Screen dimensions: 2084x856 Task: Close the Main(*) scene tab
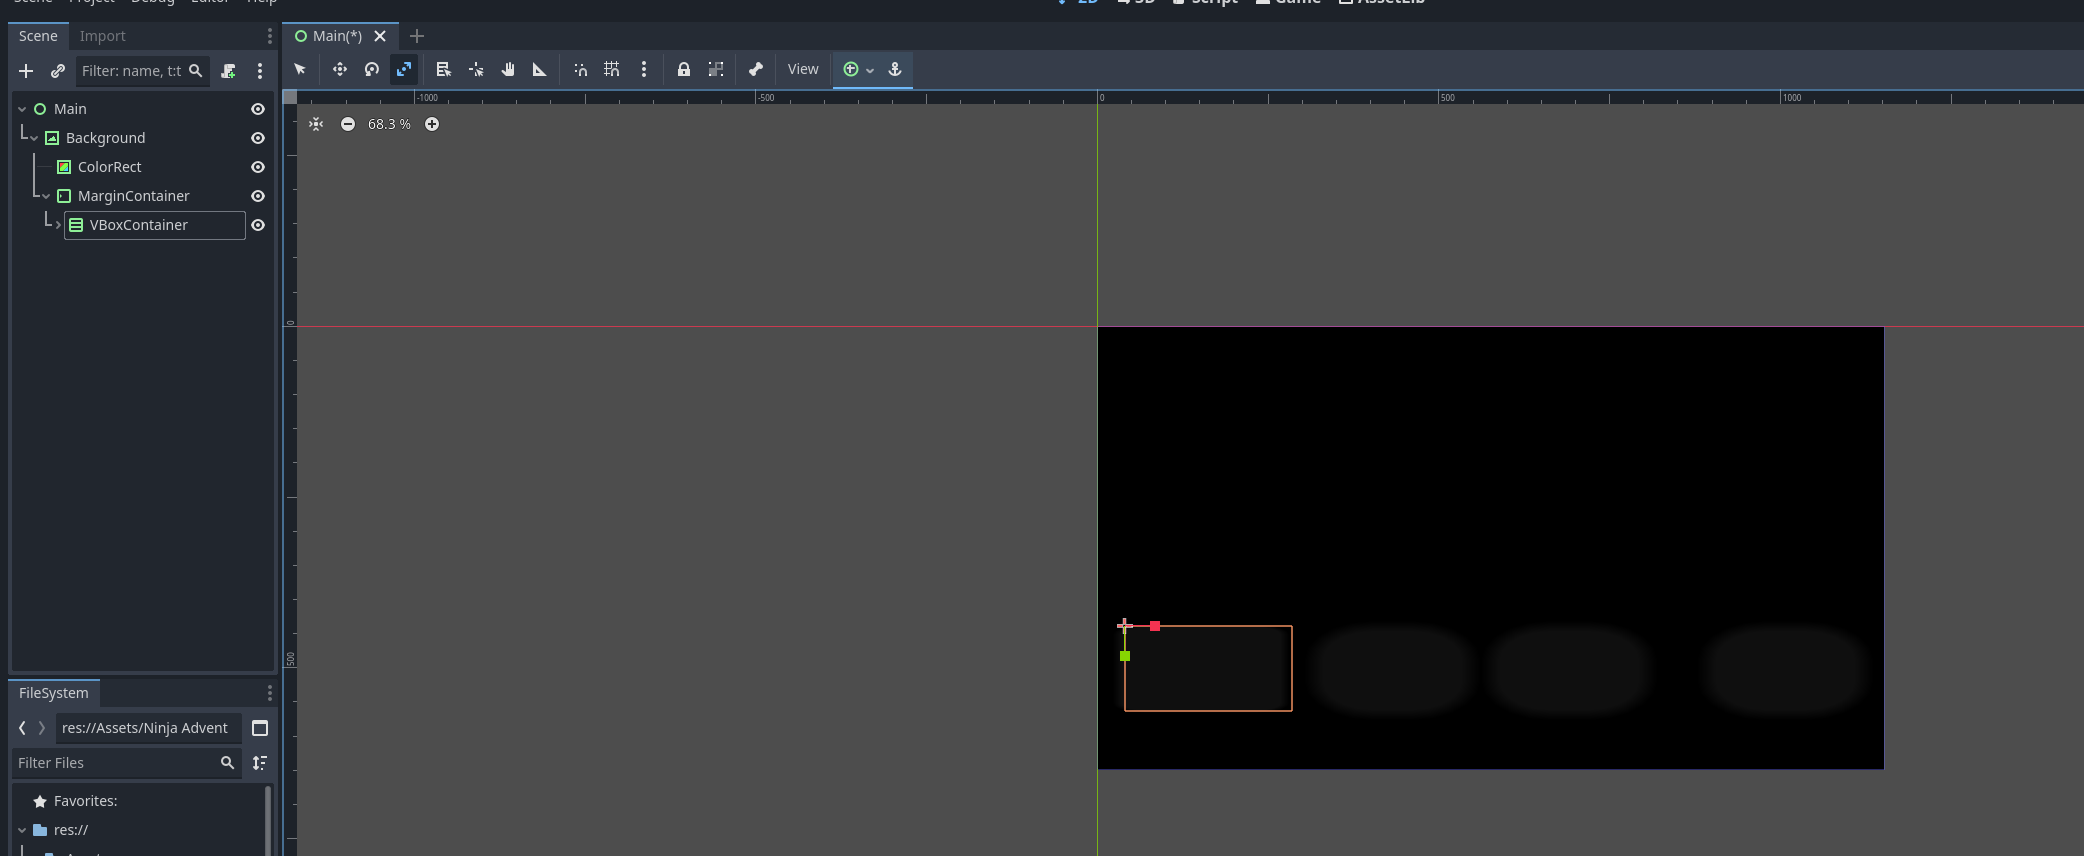click(x=380, y=36)
